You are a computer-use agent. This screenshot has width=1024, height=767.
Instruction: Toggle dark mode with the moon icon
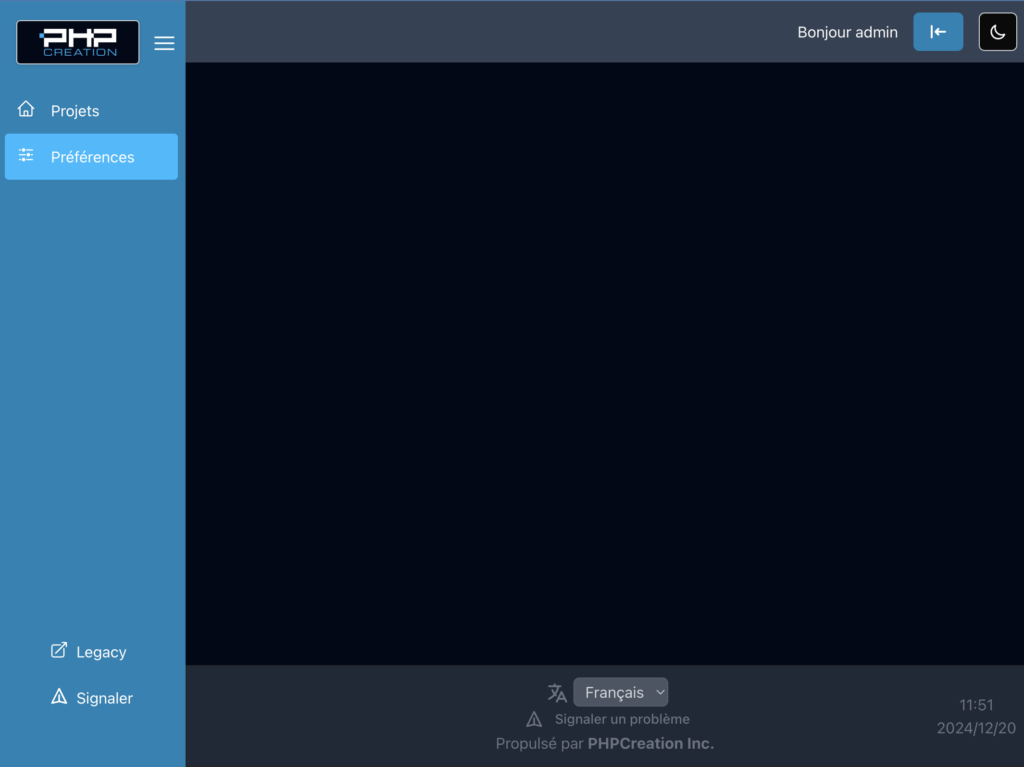pyautogui.click(x=997, y=32)
